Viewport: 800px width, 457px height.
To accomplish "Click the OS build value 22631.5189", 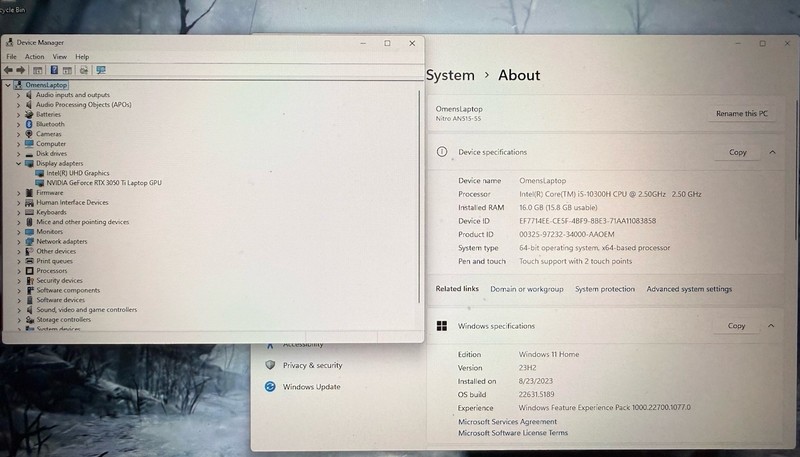I will 536,394.
